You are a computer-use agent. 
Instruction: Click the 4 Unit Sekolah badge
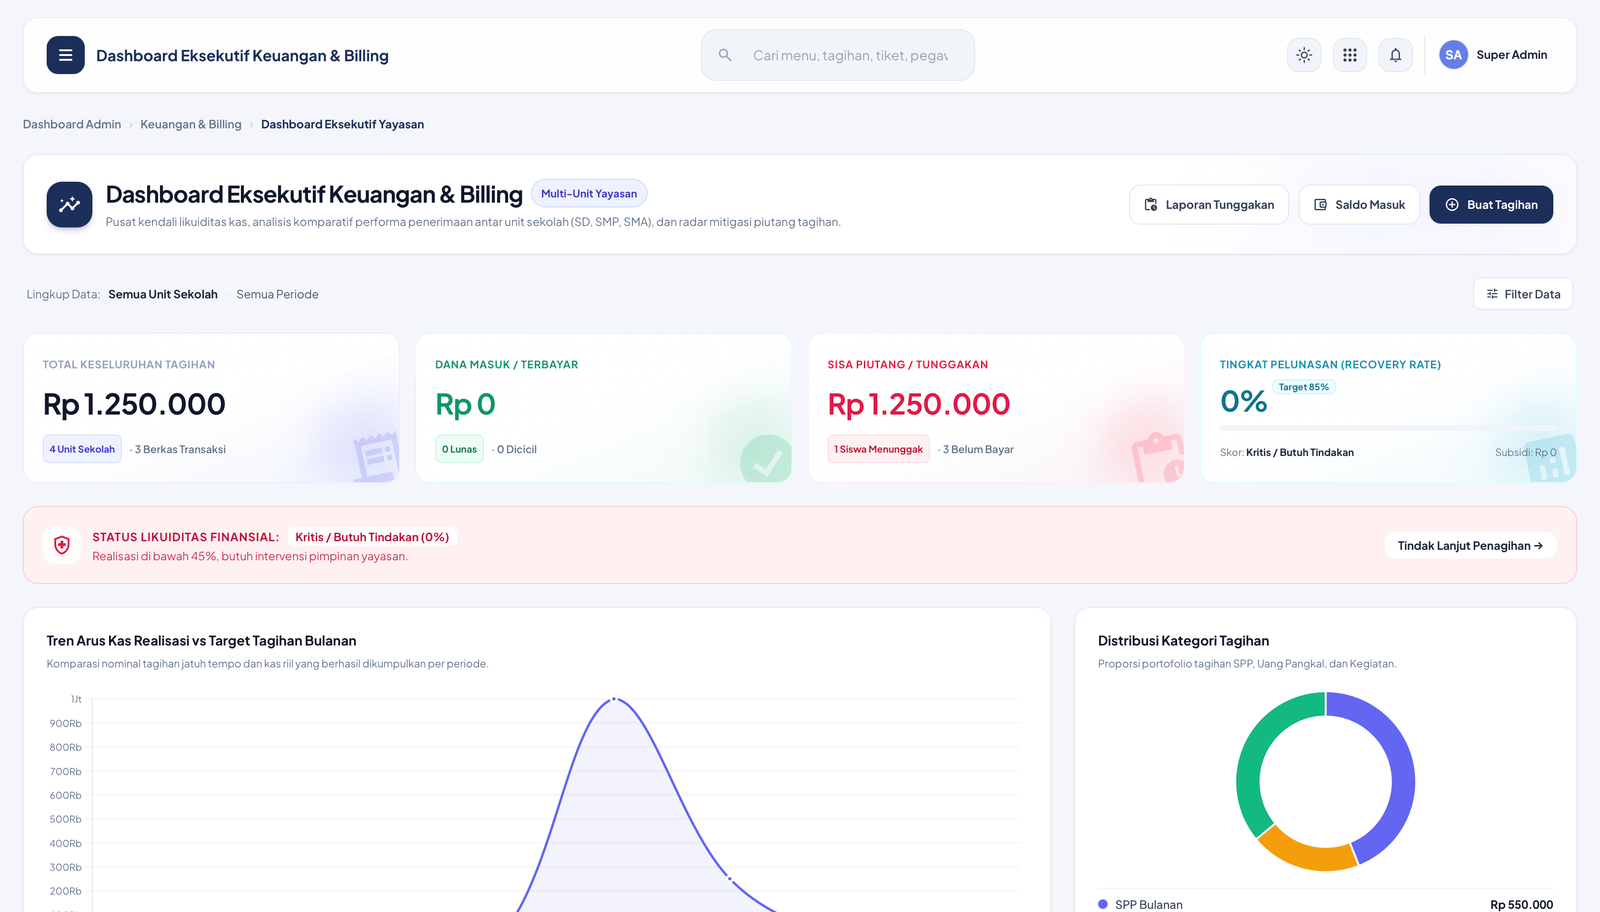click(82, 449)
